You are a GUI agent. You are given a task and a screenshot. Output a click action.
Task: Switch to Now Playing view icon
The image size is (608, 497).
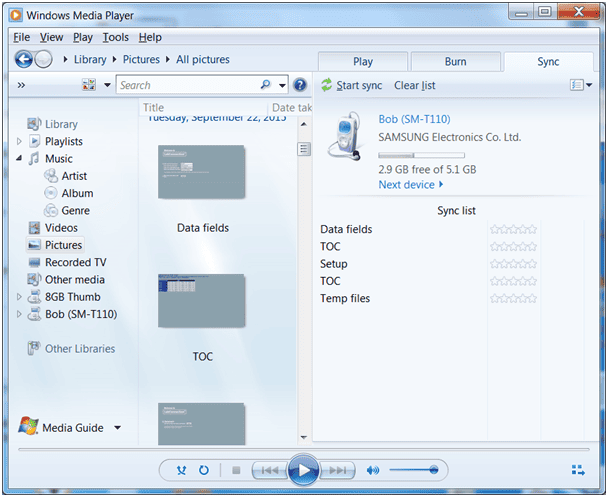(578, 470)
